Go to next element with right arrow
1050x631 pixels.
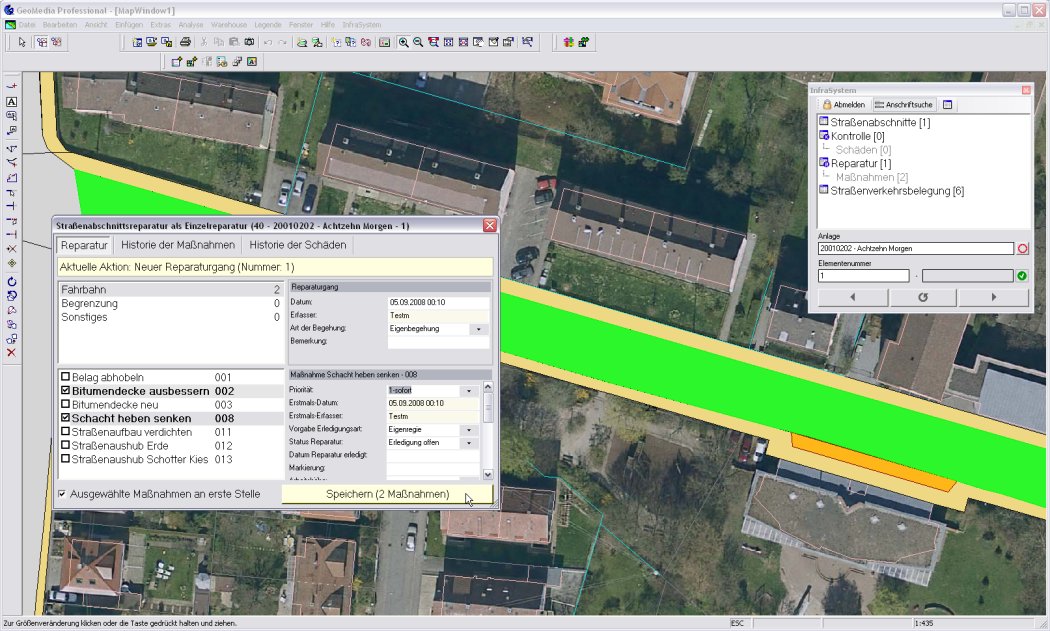[993, 297]
